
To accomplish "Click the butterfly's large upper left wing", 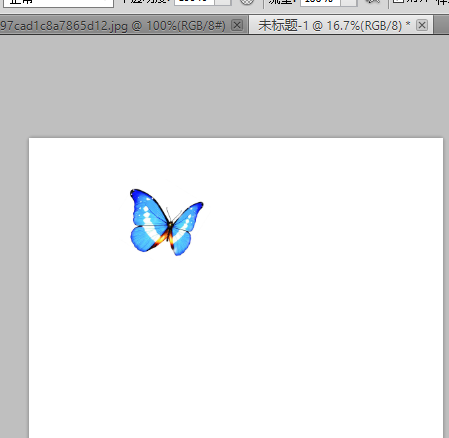I will click(147, 207).
